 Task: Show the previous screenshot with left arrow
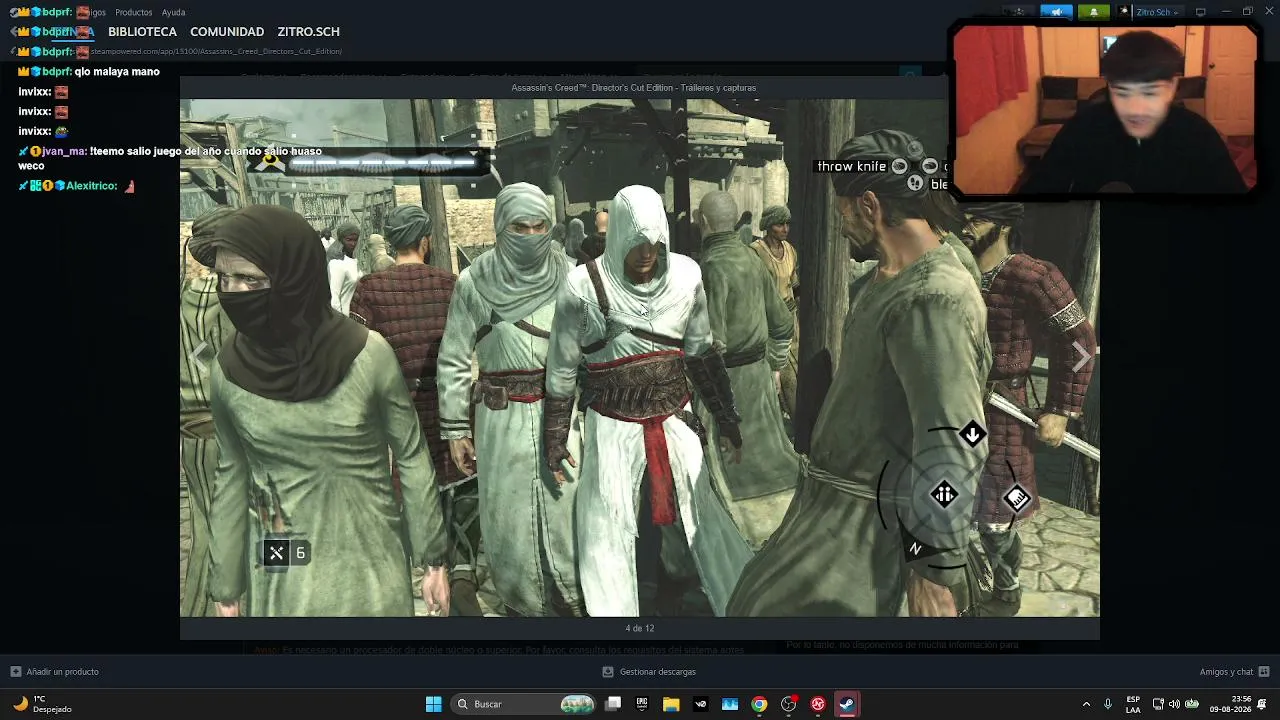point(200,356)
